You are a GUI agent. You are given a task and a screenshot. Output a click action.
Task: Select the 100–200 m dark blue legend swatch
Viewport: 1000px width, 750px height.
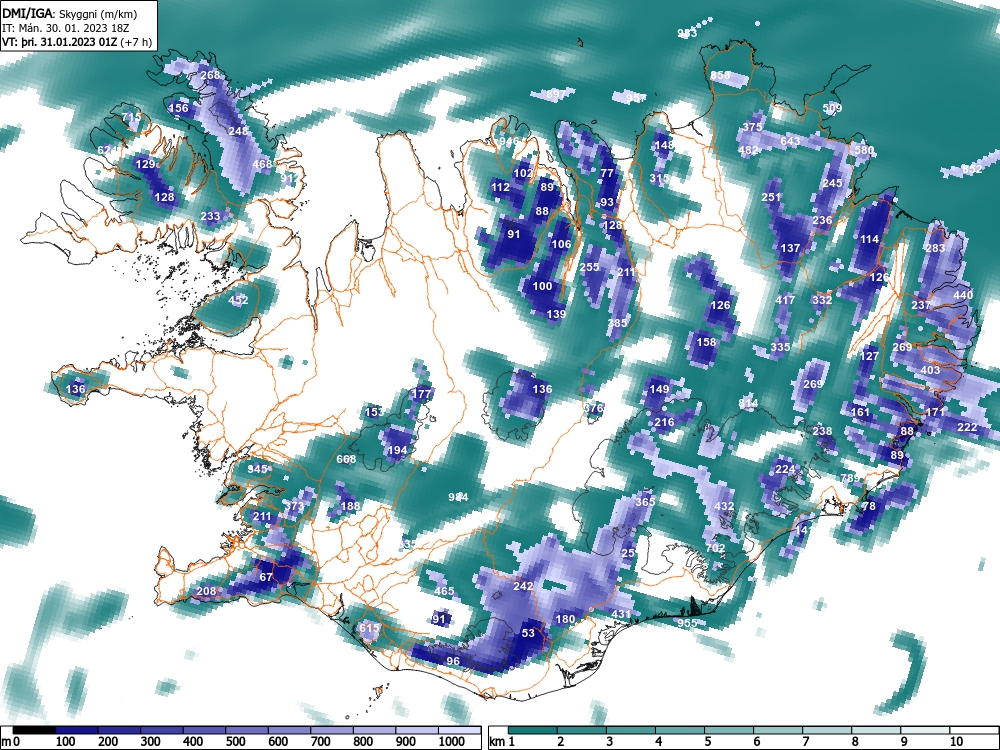coord(77,730)
